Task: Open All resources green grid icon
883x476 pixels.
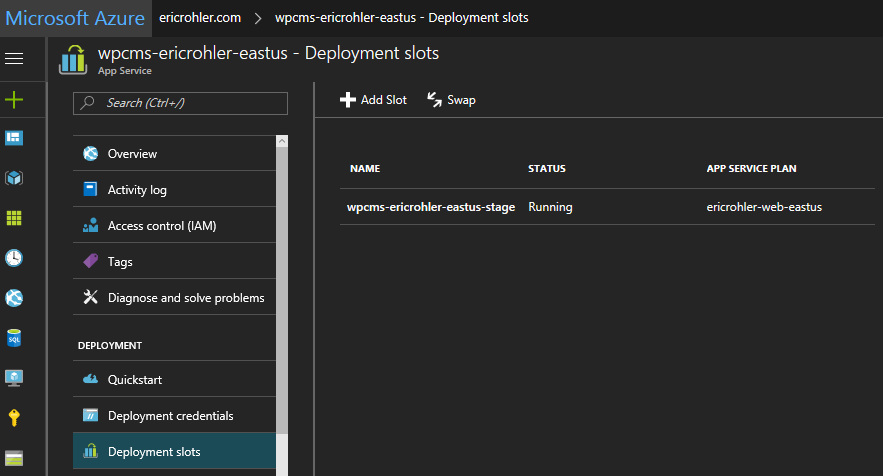Action: click(14, 218)
